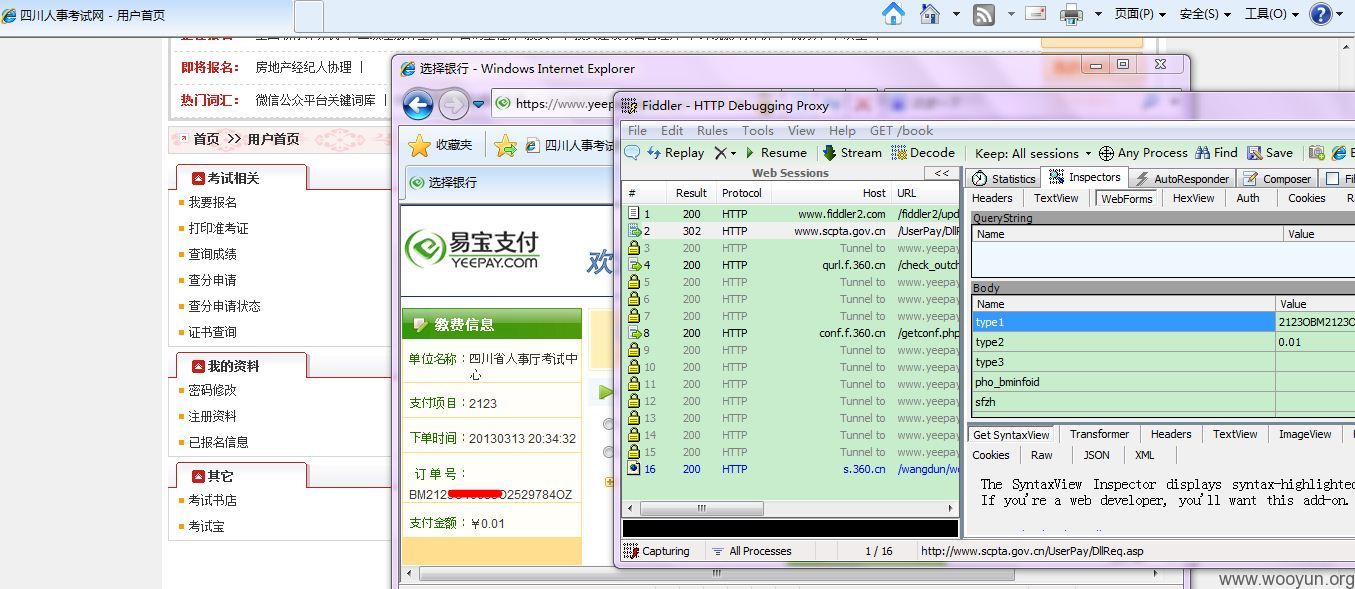Select type1 row in Body grid
1355x589 pixels.
pos(1163,322)
